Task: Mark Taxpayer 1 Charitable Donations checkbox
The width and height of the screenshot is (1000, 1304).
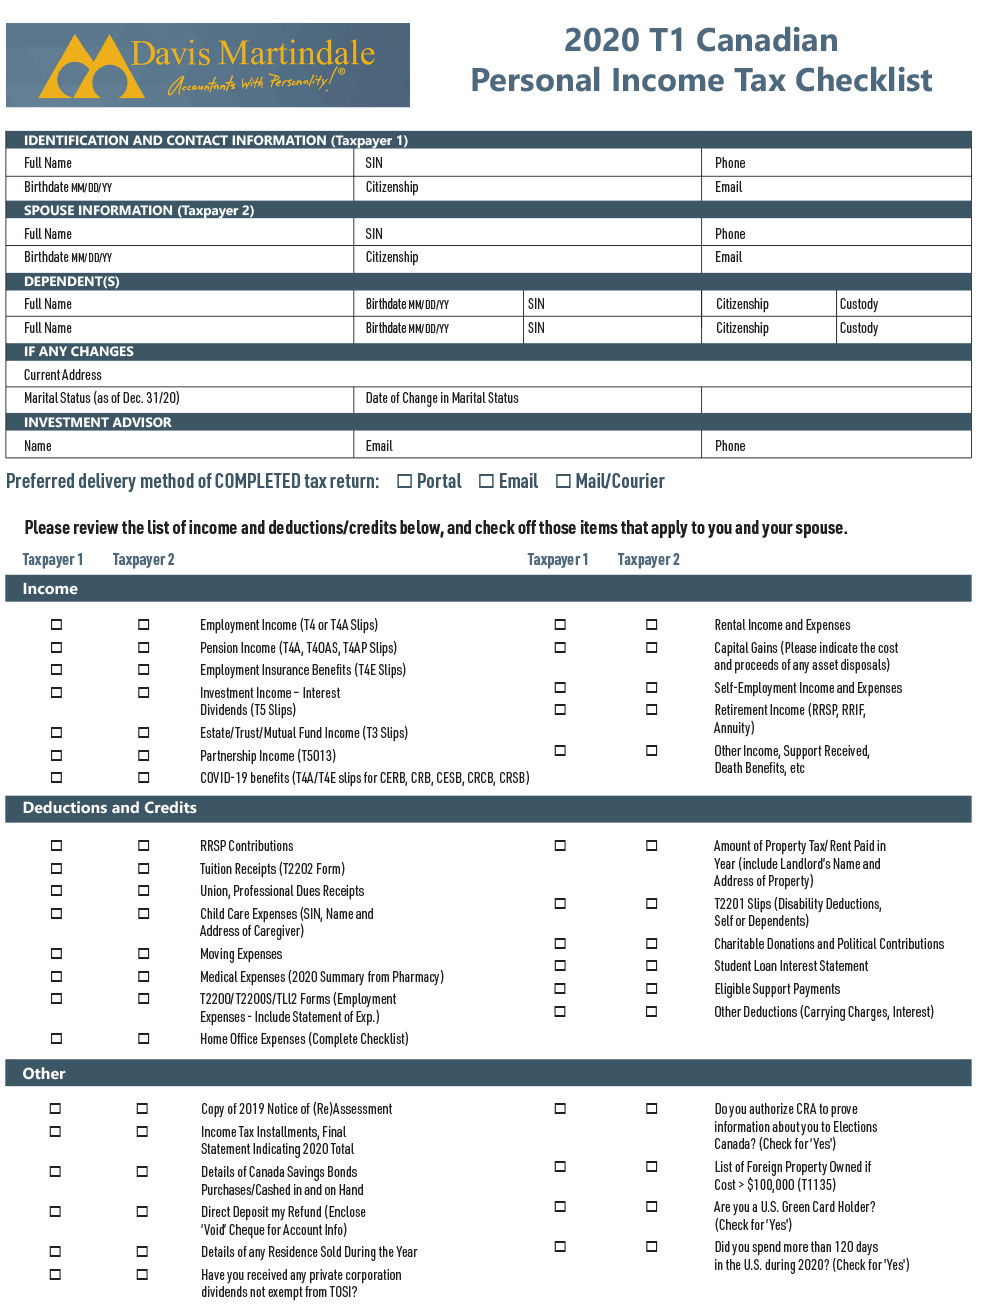Action: coord(560,943)
